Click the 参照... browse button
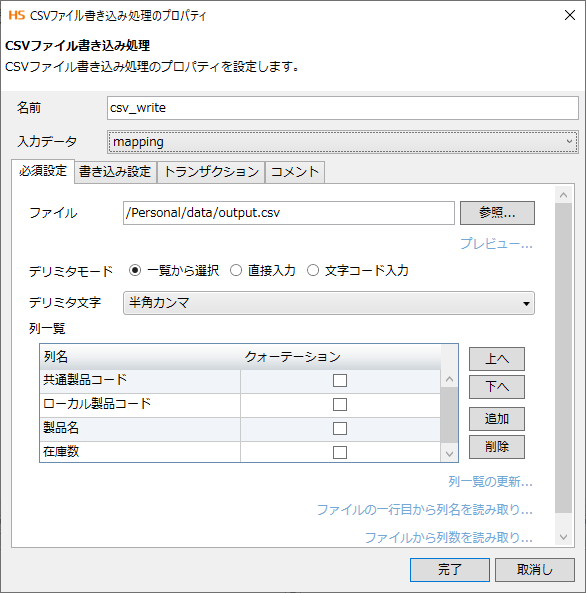The height and width of the screenshot is (593, 586). 497,213
